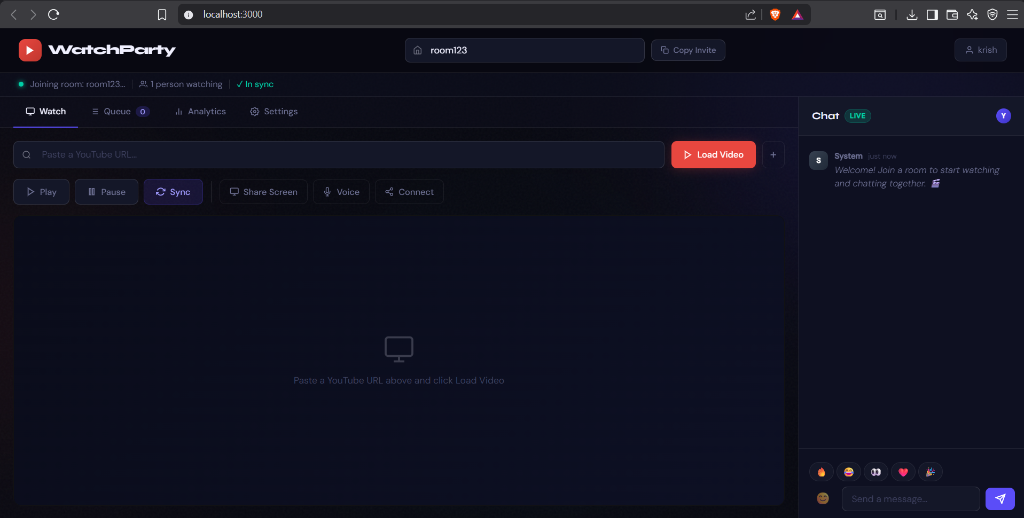Click the browser forward arrow
The image size is (1024, 518).
pyautogui.click(x=33, y=14)
